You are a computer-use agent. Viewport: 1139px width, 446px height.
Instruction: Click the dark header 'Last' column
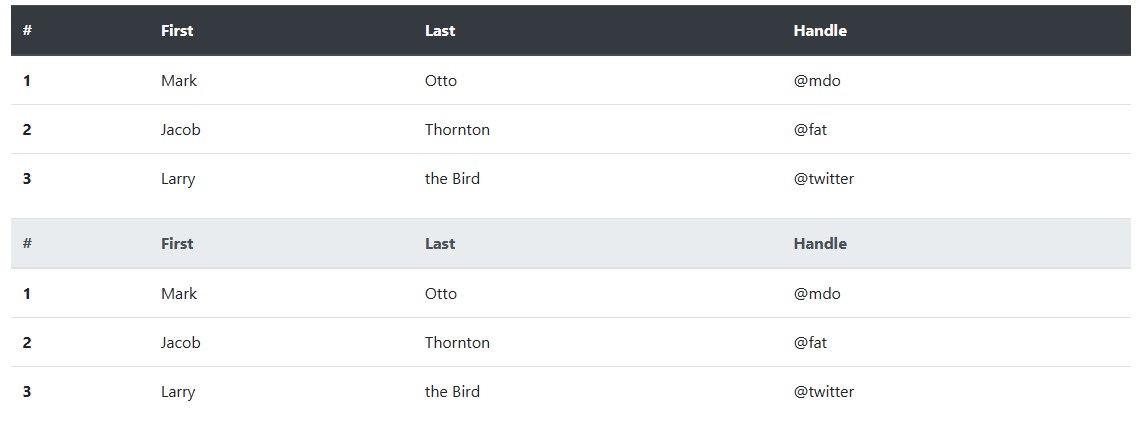(440, 31)
